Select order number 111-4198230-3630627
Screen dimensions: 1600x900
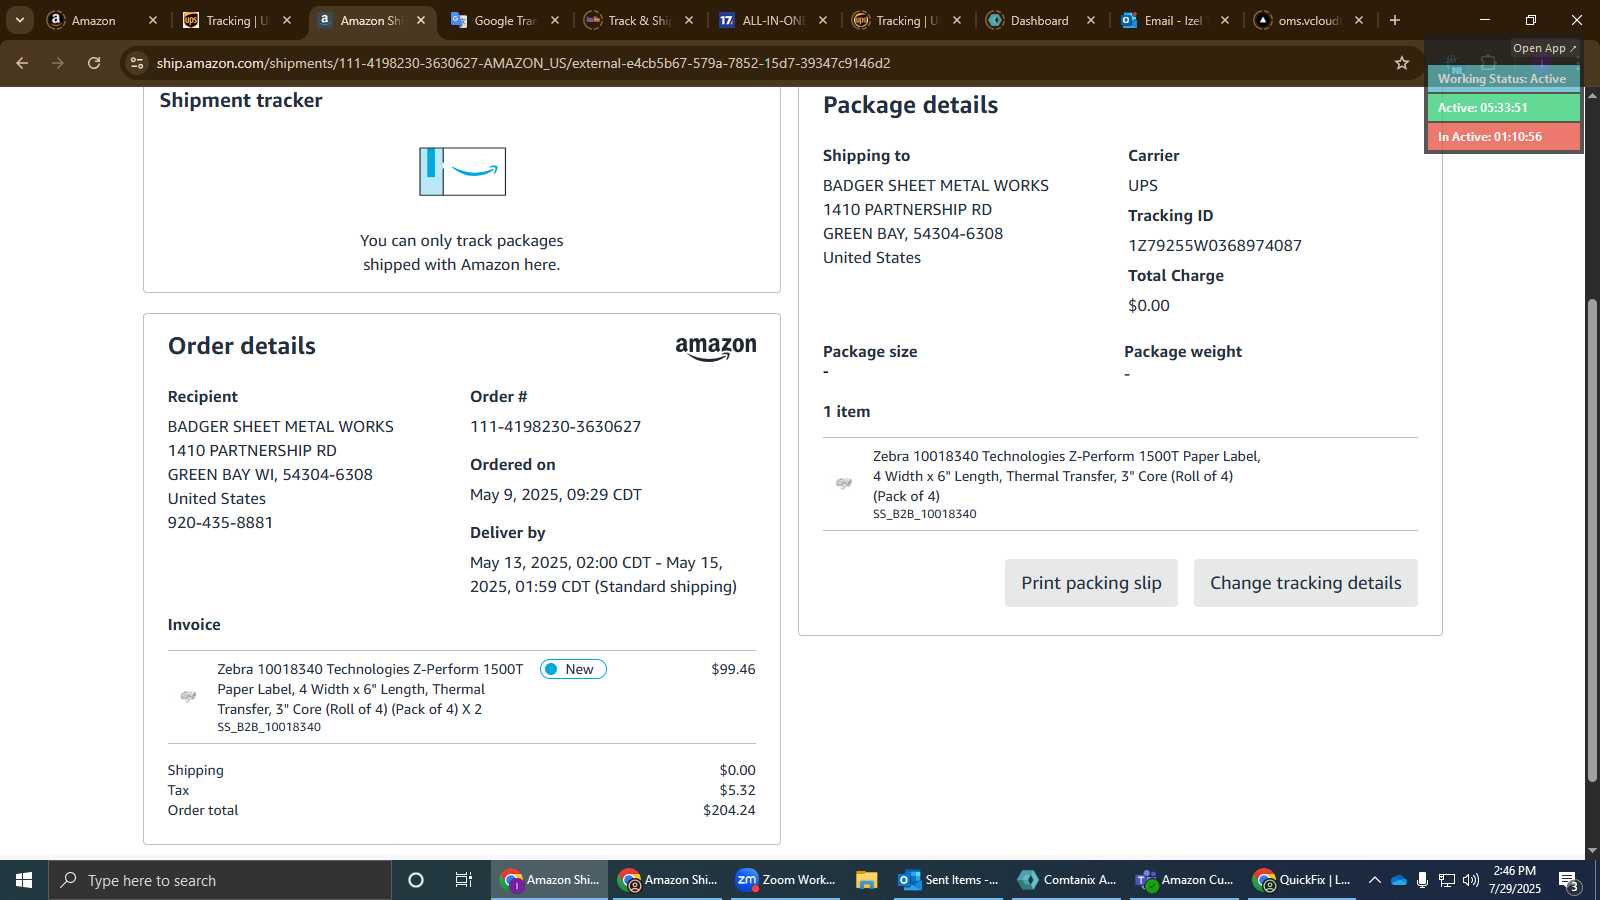pyautogui.click(x=555, y=427)
